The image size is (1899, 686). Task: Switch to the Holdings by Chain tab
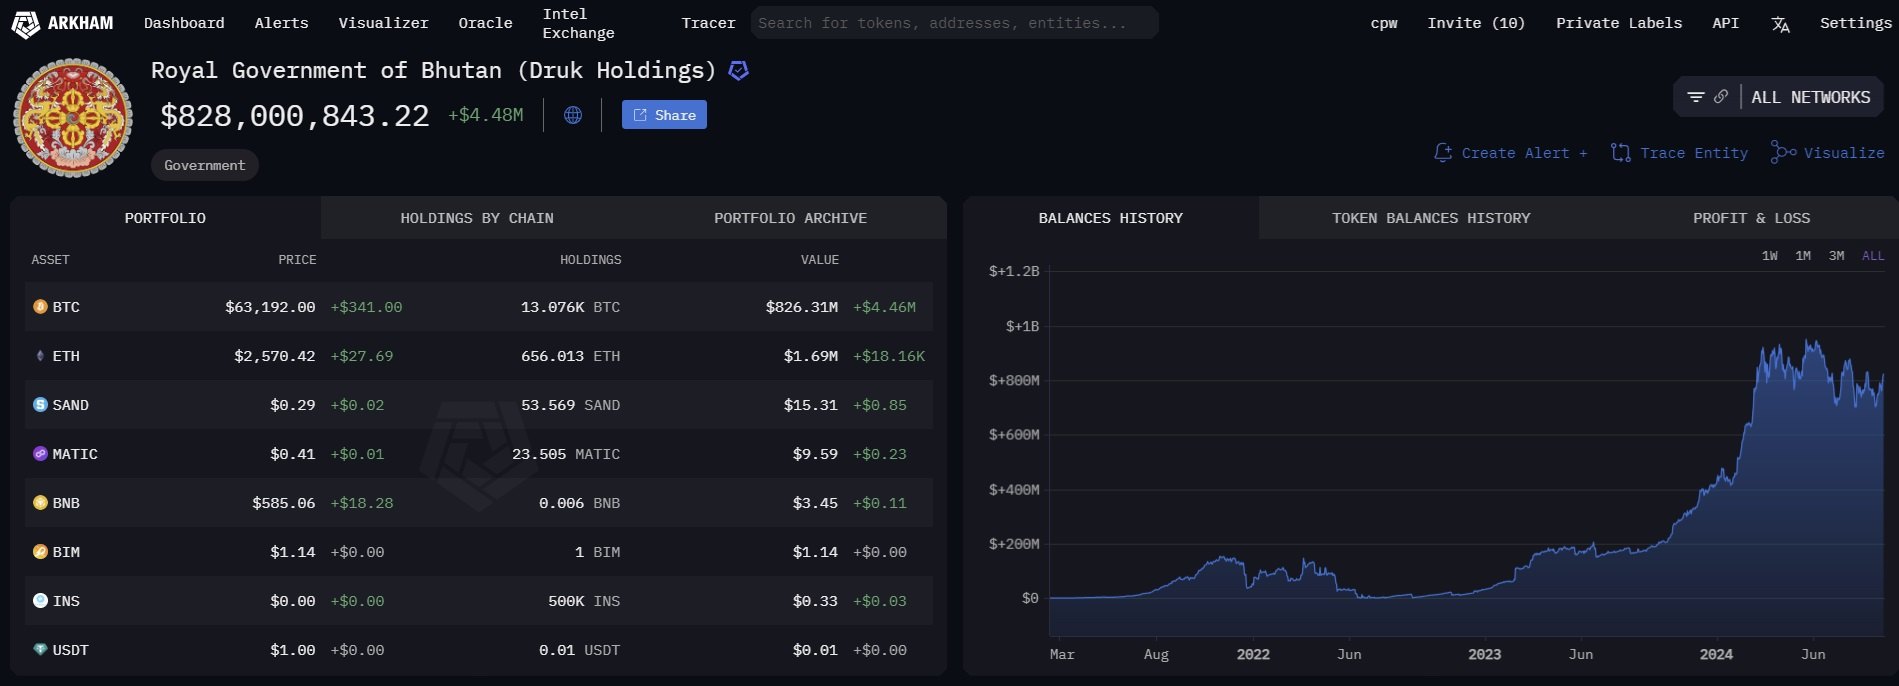(x=477, y=218)
